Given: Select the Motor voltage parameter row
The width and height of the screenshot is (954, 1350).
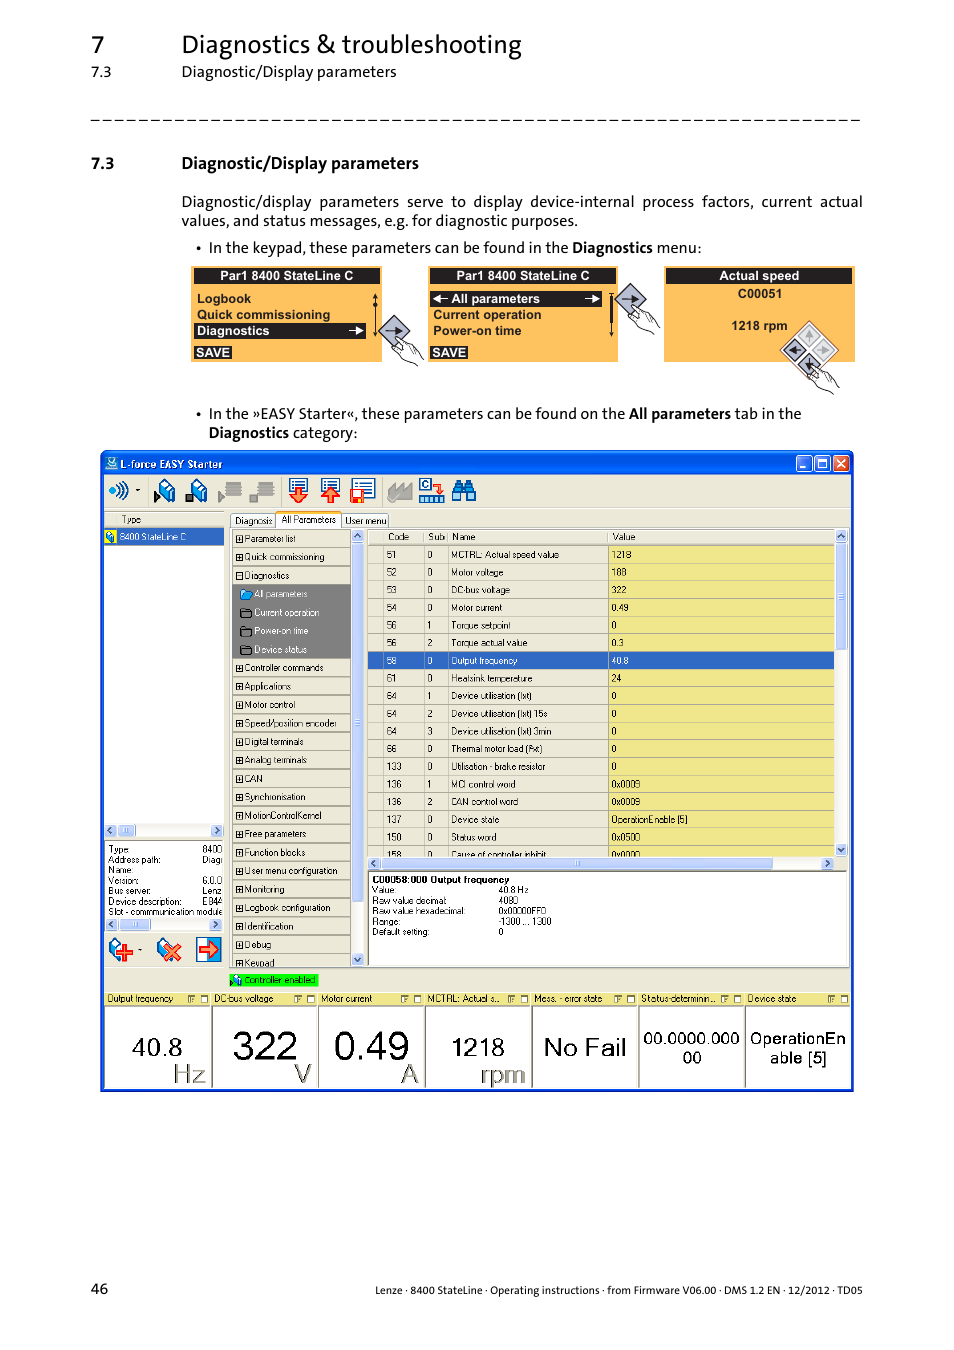Looking at the screenshot, I should coord(601,573).
